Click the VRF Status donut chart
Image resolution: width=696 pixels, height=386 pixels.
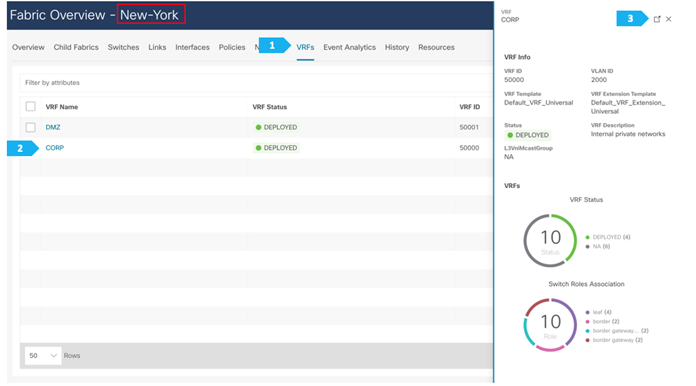[x=550, y=241]
